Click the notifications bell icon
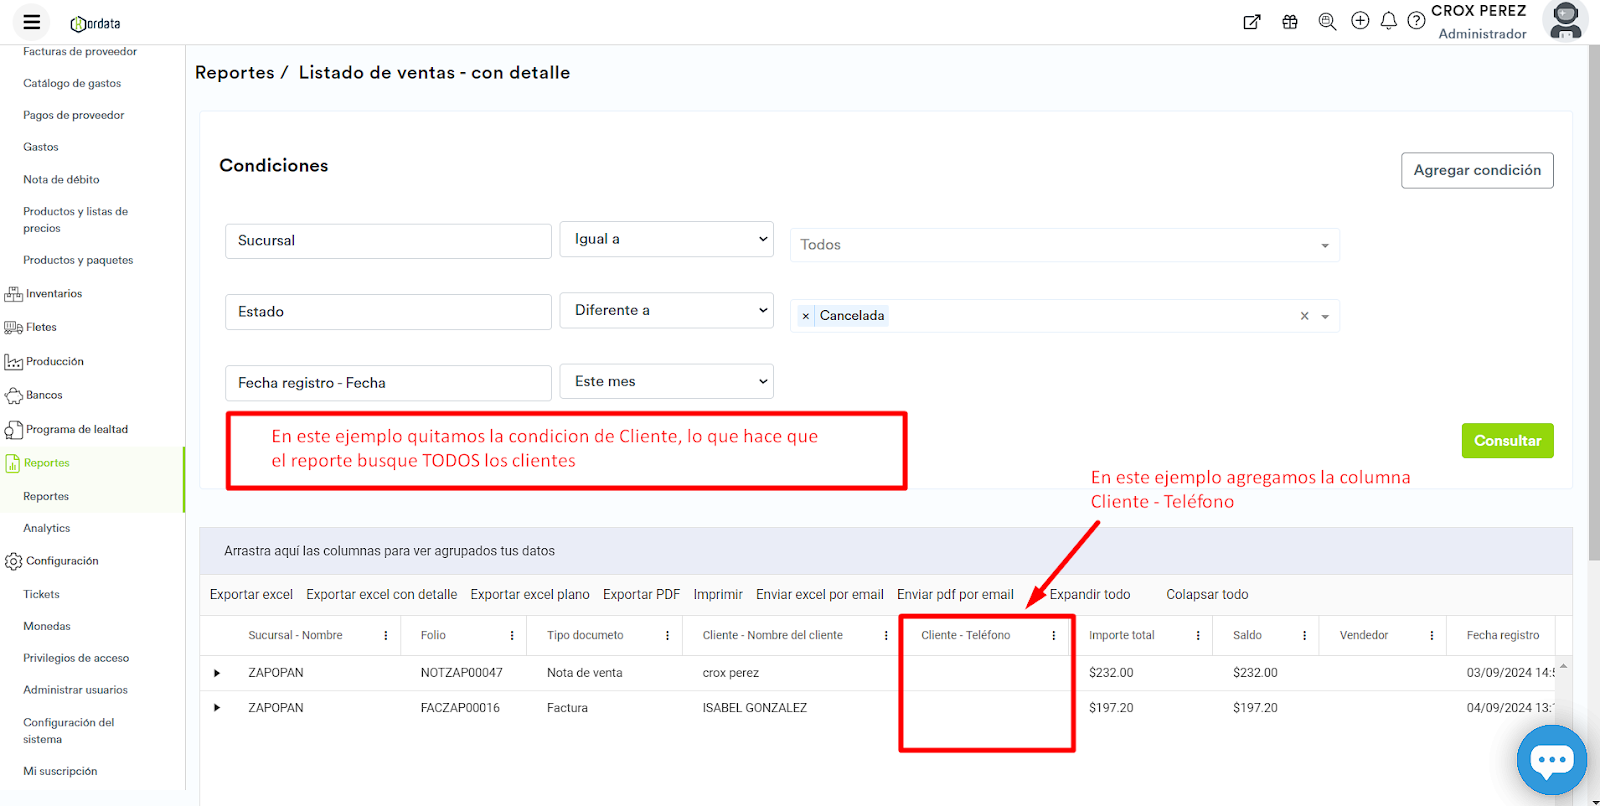The height and width of the screenshot is (806, 1600). [x=1388, y=21]
